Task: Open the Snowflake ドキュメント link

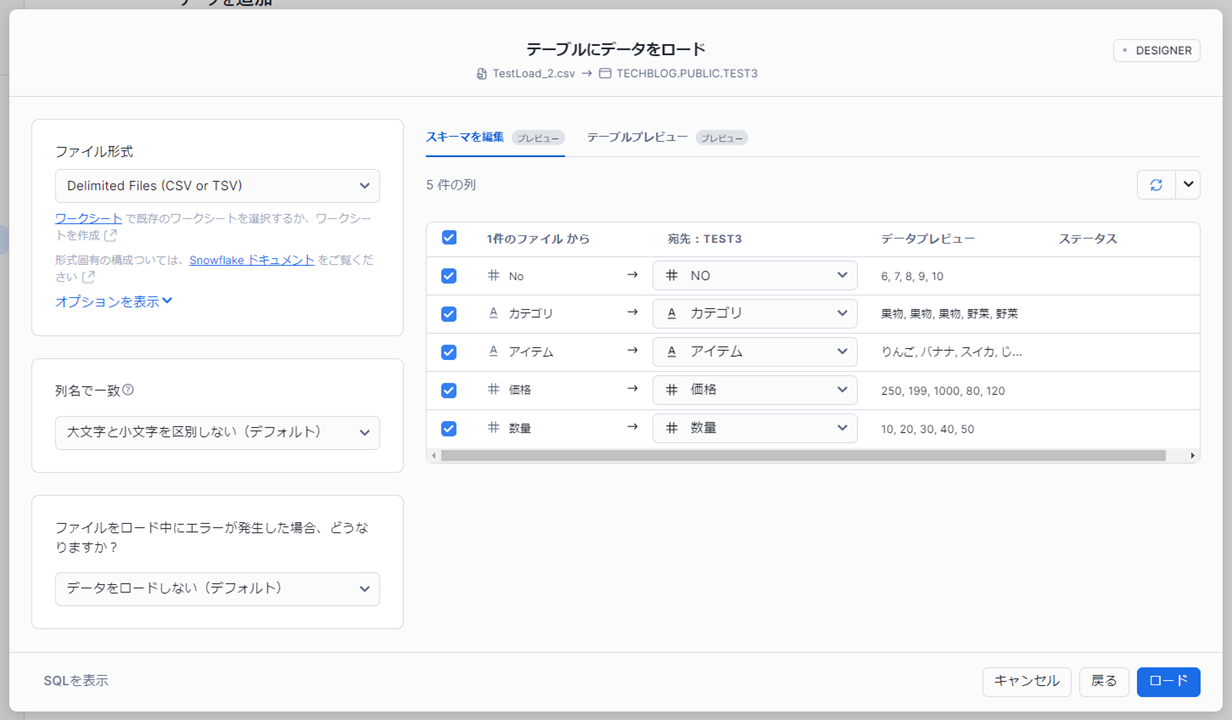Action: click(252, 260)
